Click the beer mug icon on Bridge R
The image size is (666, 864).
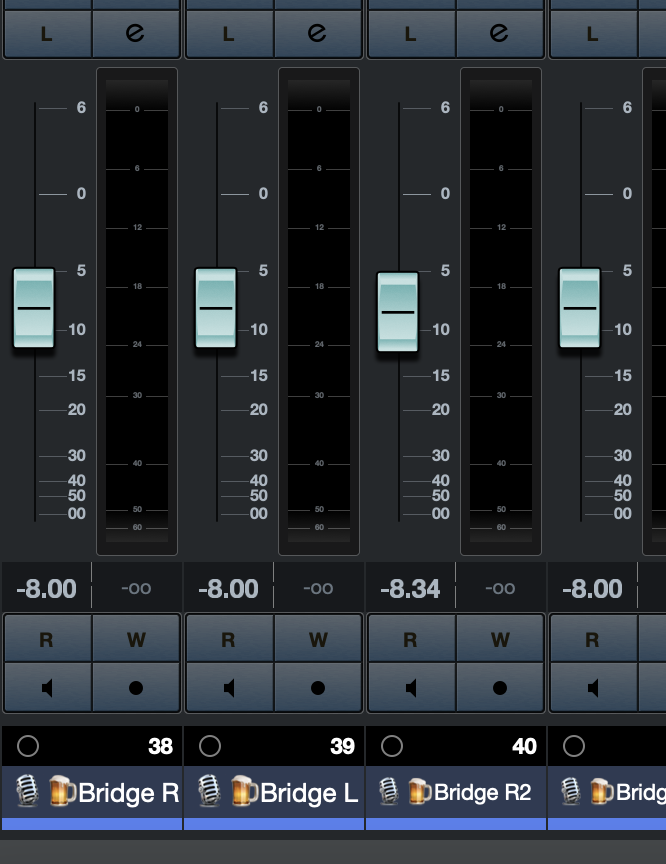(x=62, y=791)
